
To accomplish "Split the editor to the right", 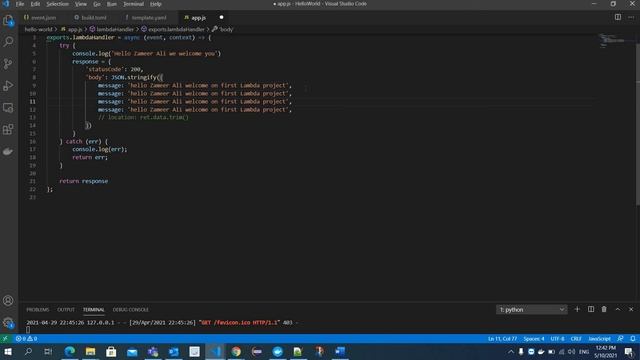I will pos(618,18).
